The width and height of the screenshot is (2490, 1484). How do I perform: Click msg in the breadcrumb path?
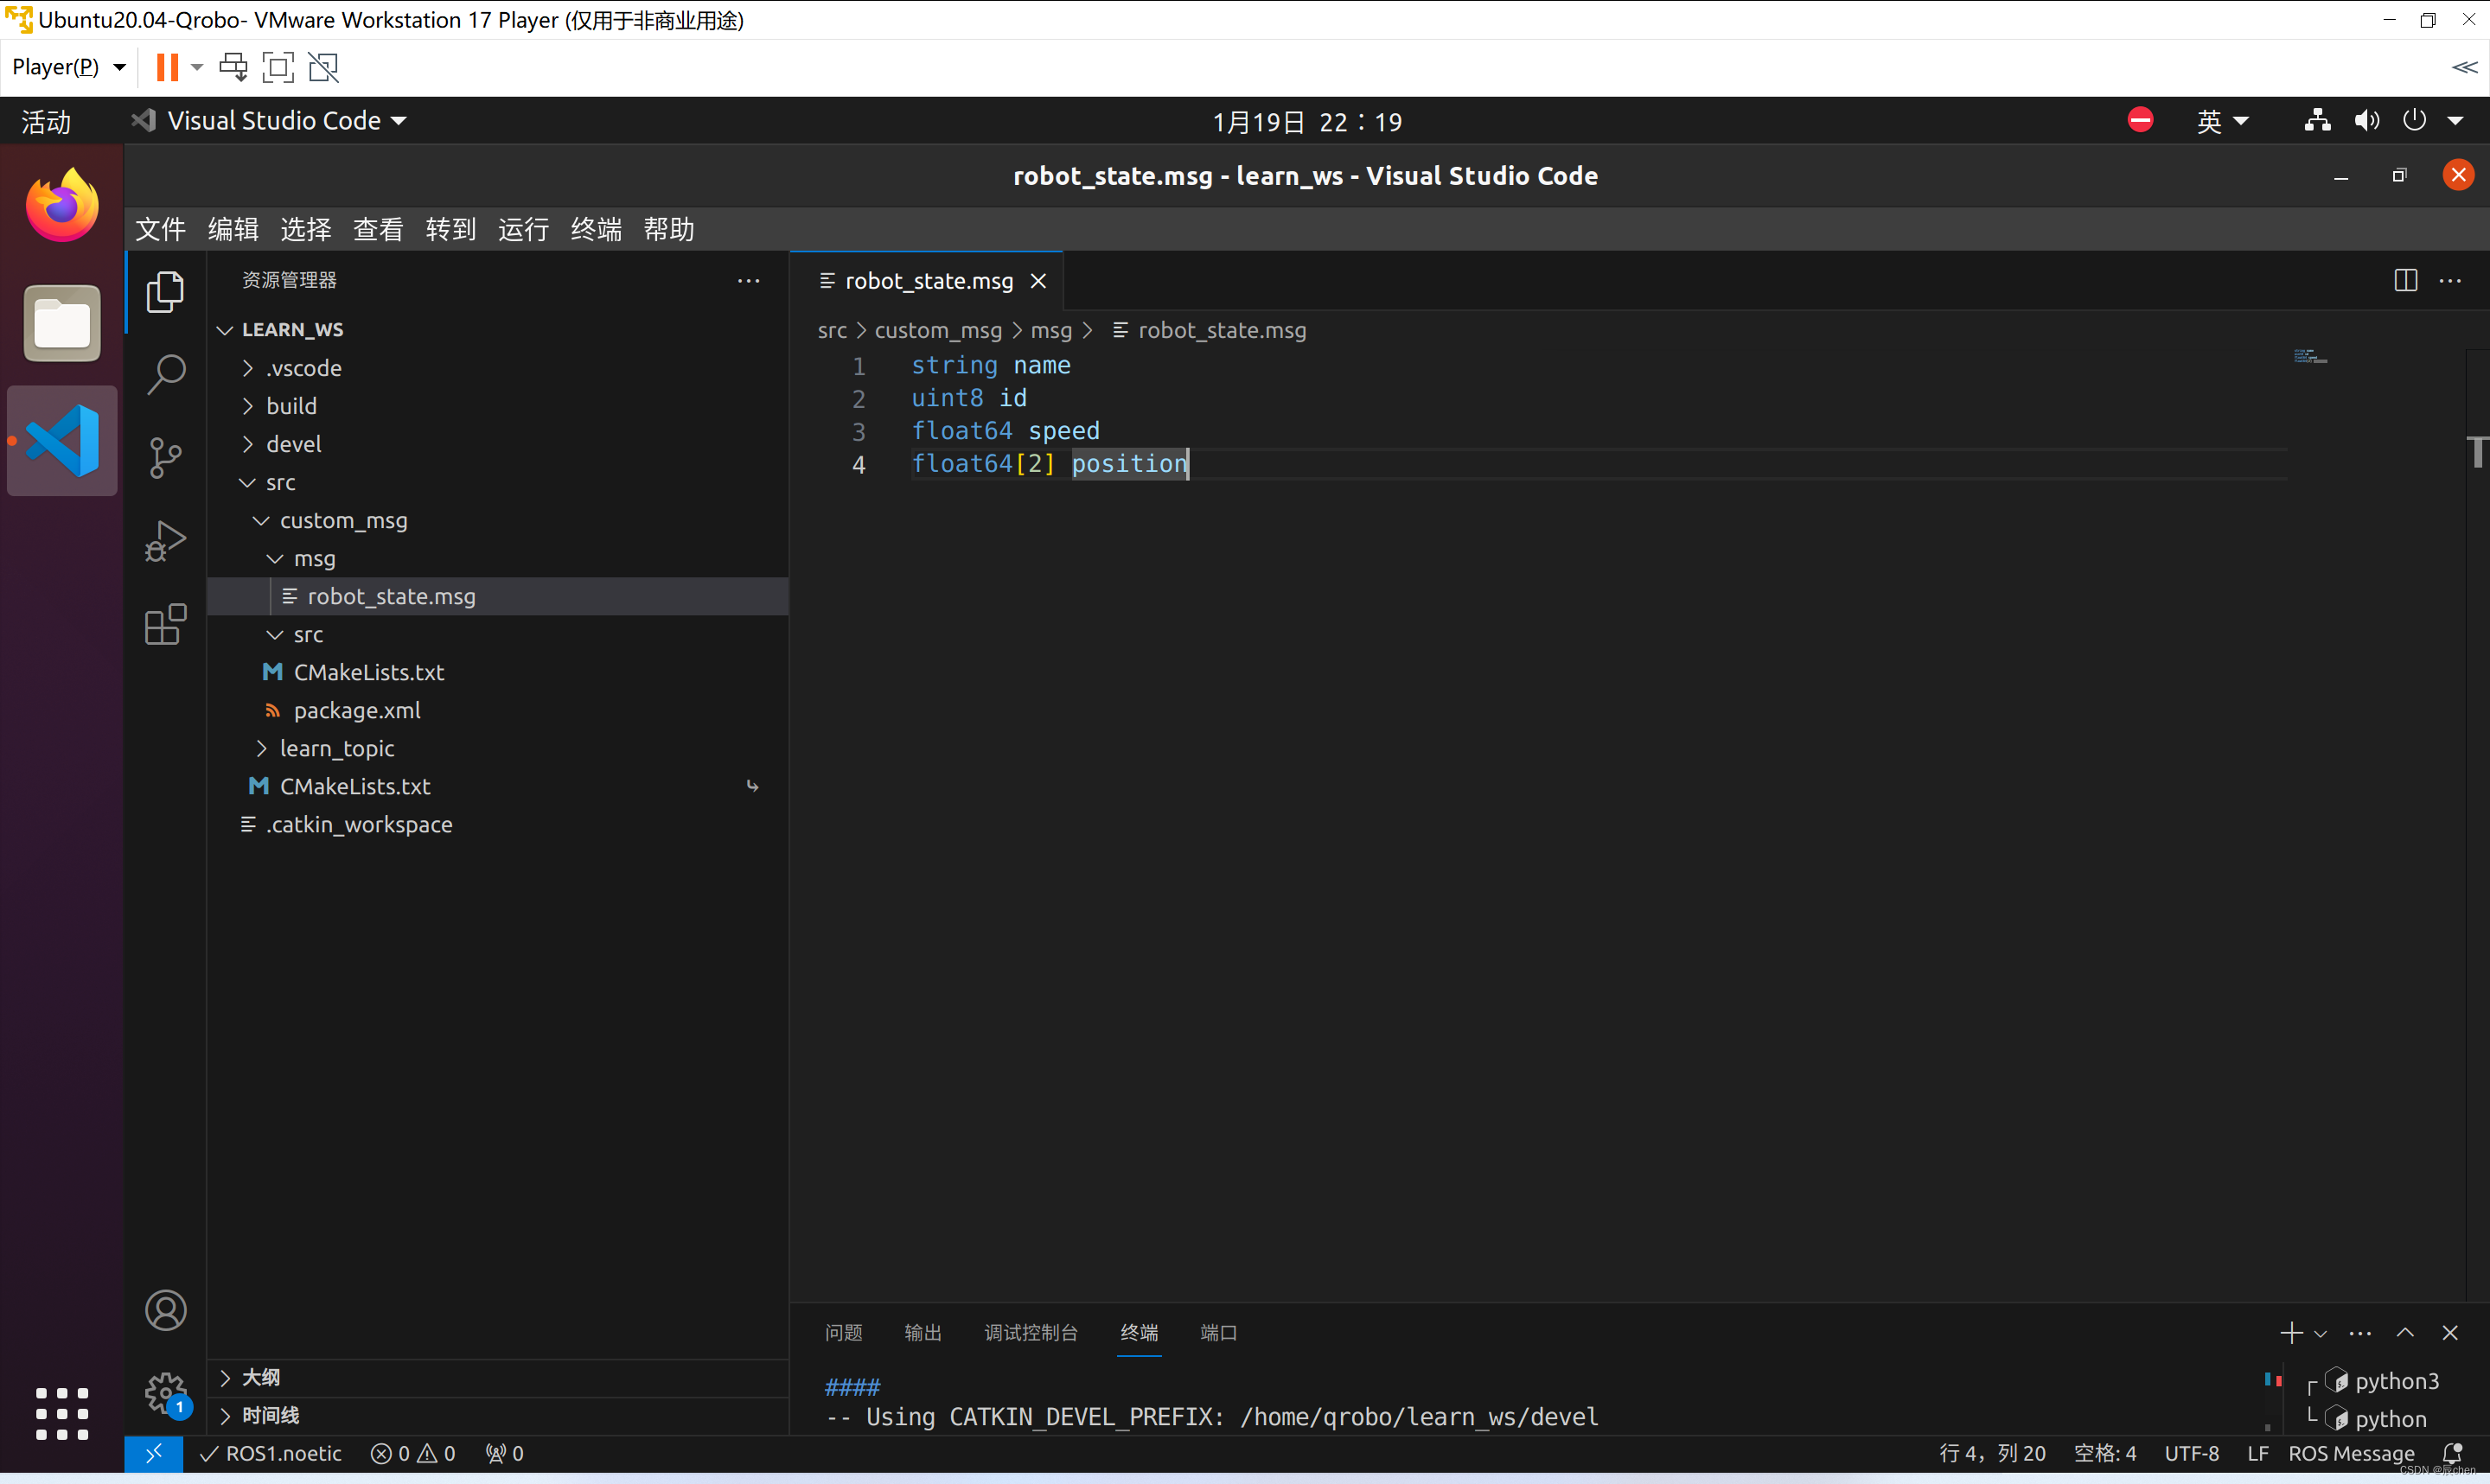[x=1051, y=330]
